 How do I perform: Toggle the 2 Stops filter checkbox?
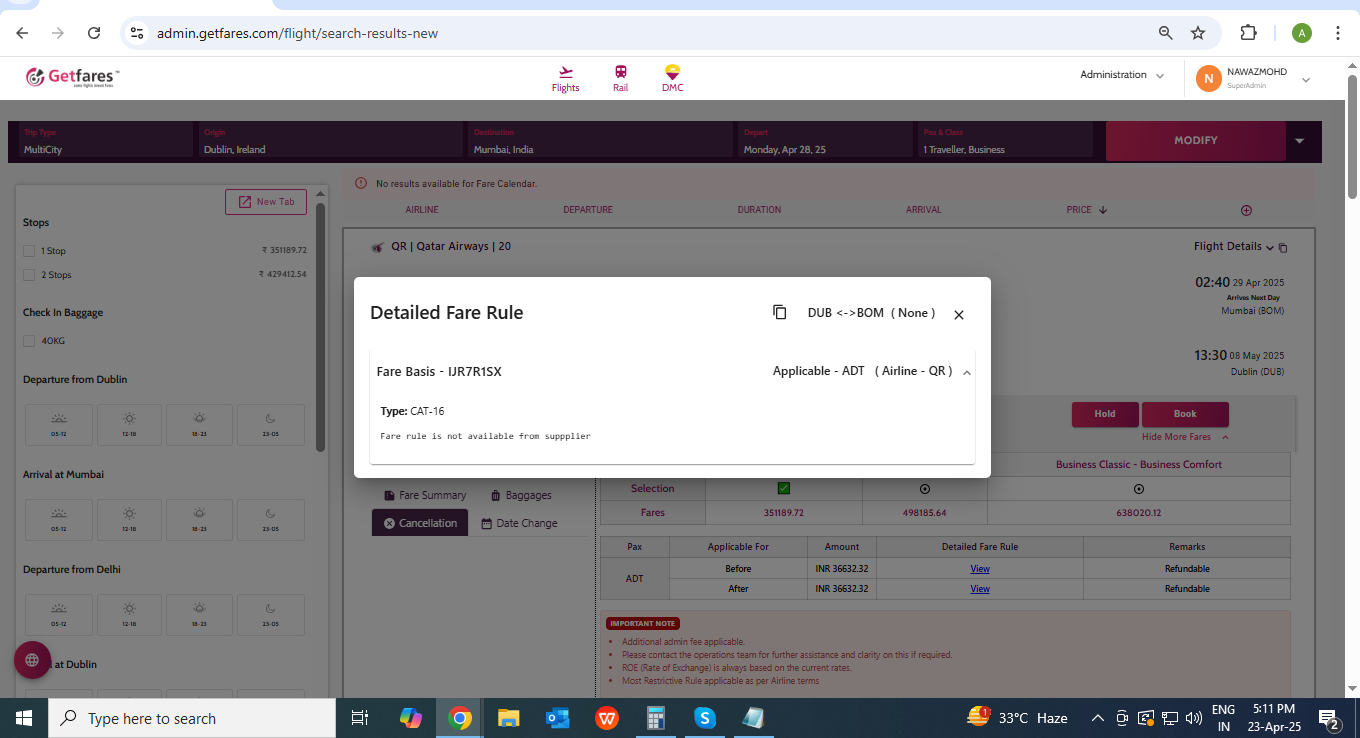(x=30, y=275)
